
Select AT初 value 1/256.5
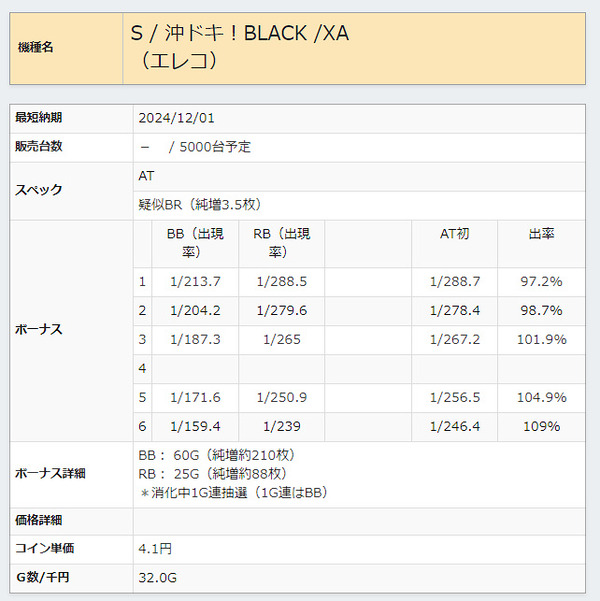tap(455, 397)
